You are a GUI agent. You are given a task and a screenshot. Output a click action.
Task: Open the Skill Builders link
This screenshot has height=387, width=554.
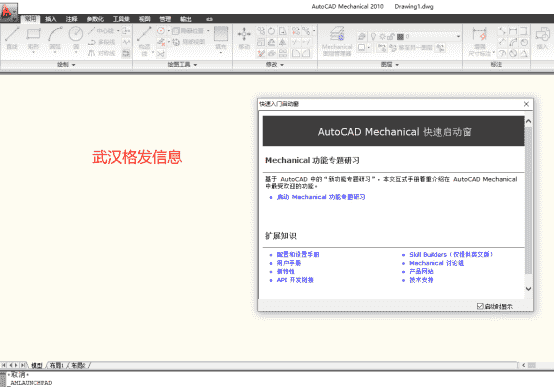tap(451, 254)
